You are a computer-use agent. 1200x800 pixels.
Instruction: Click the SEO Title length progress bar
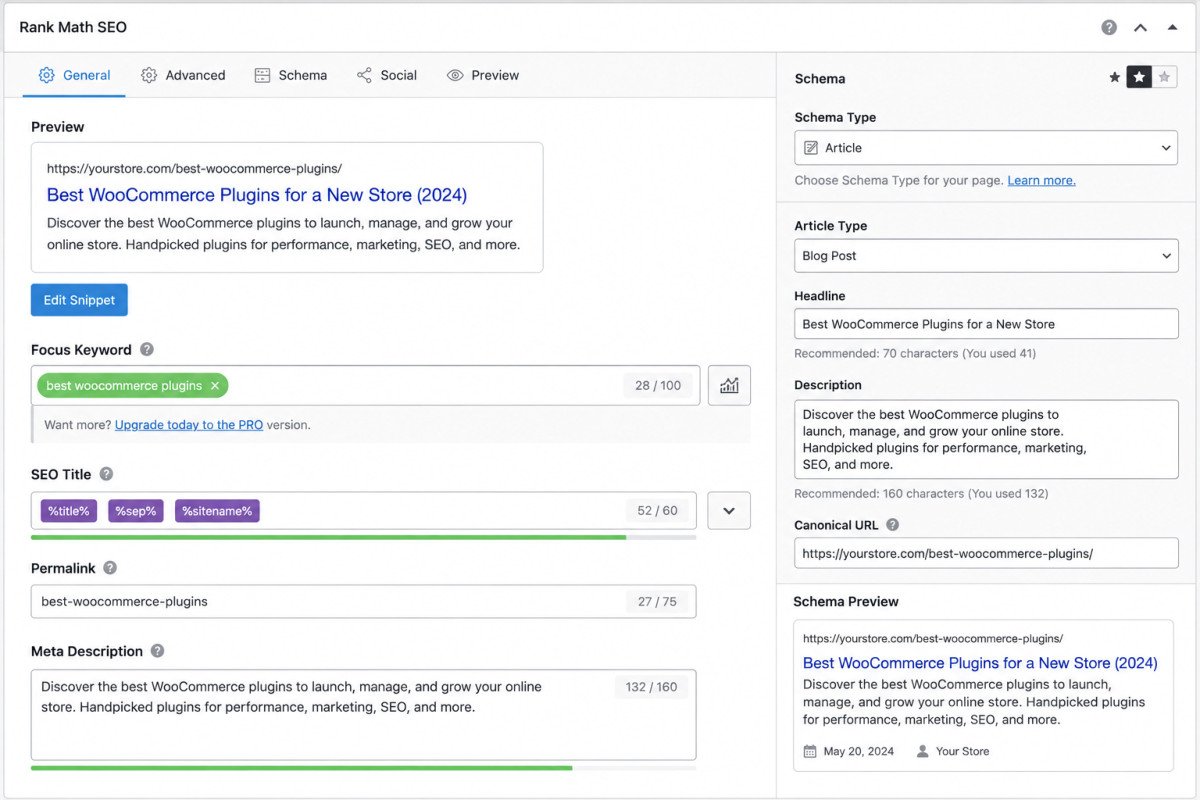tap(364, 537)
